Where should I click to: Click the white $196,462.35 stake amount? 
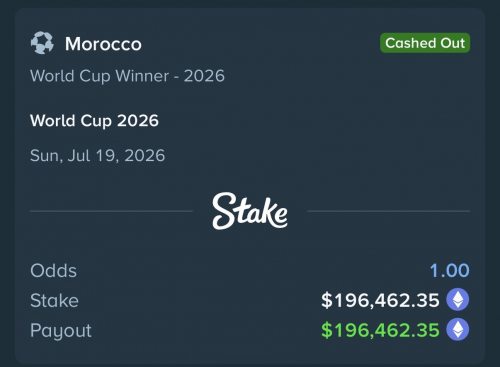click(x=380, y=300)
